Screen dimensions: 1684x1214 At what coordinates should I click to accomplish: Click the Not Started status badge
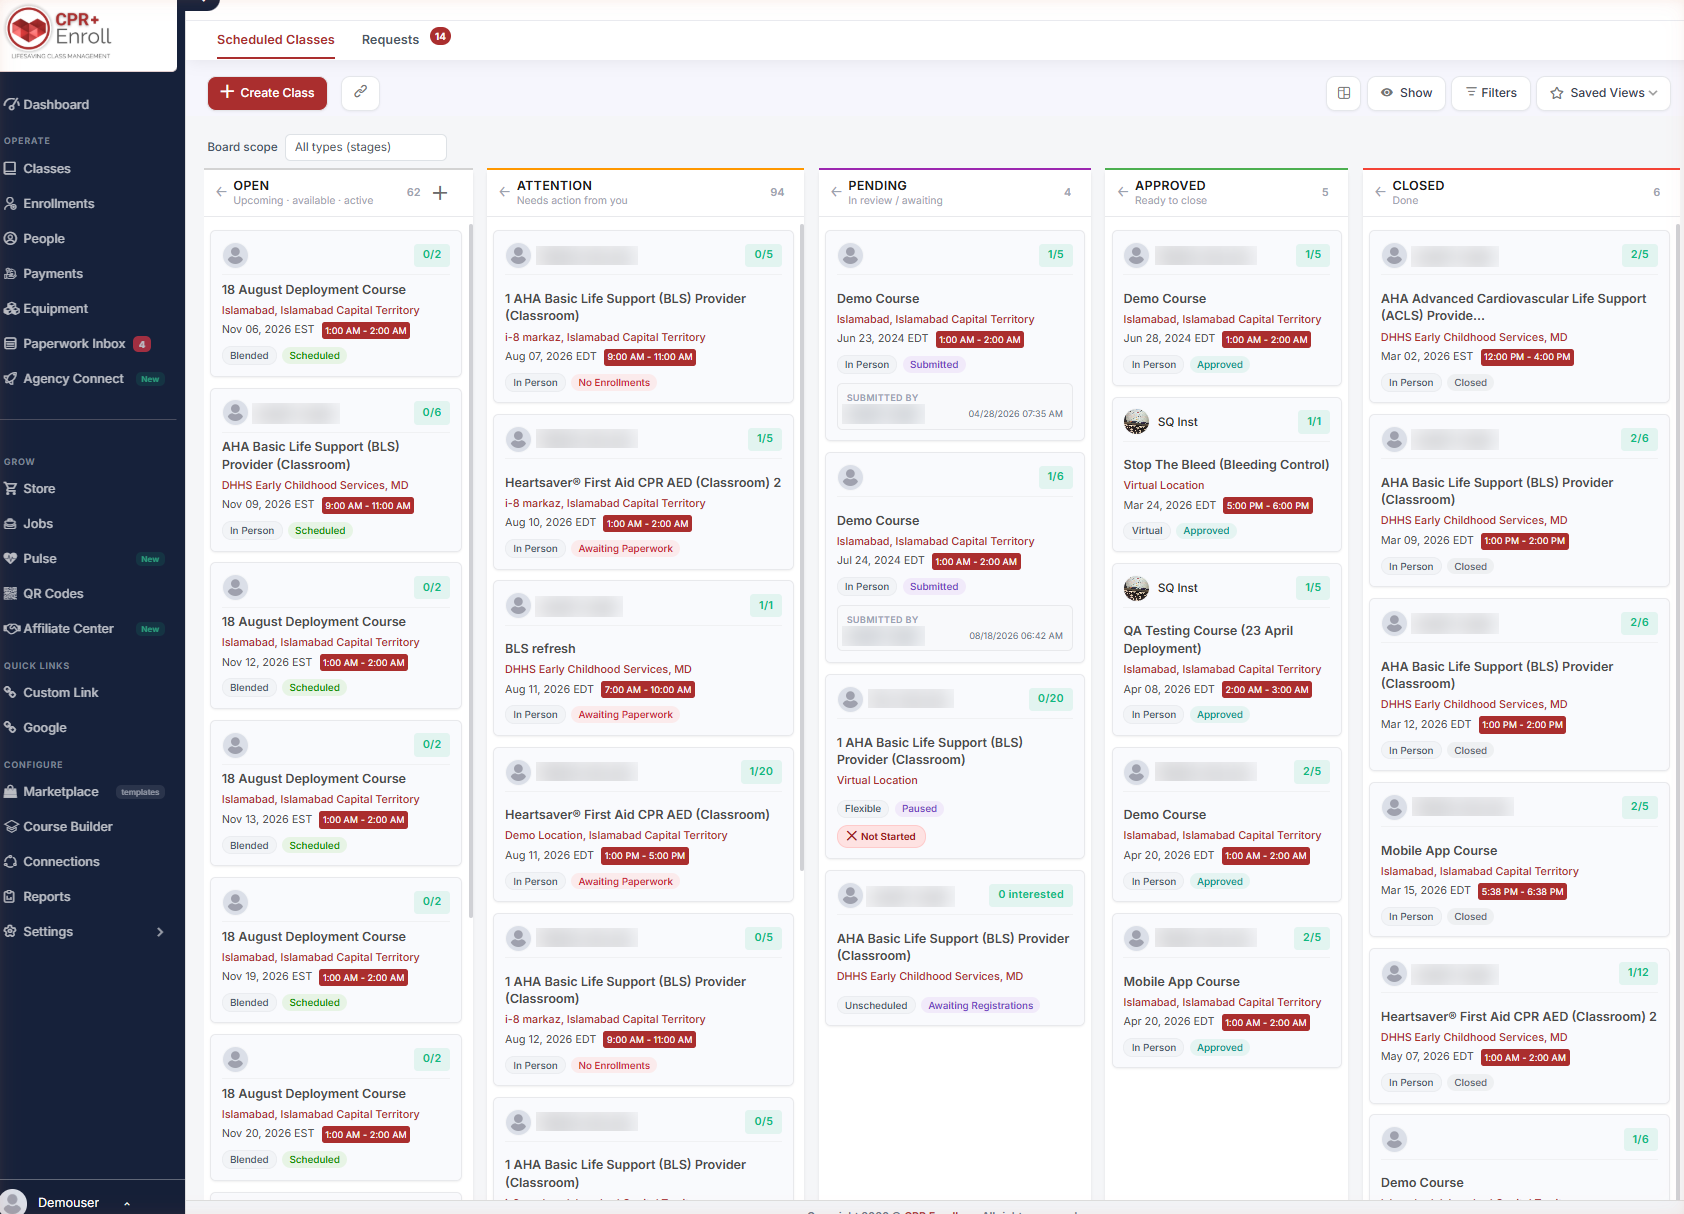881,837
